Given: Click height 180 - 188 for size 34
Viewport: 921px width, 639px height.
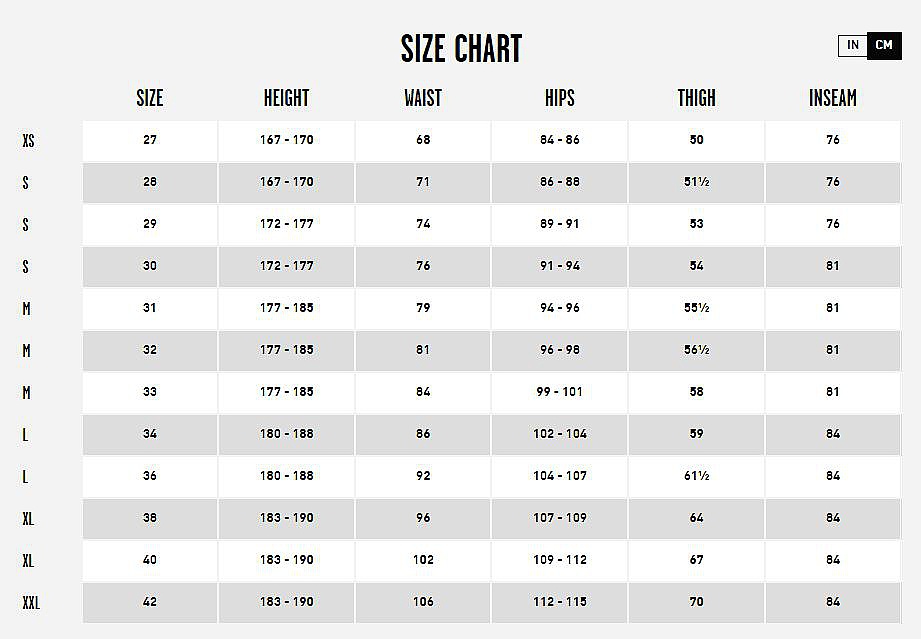Looking at the screenshot, I should pos(286,434).
